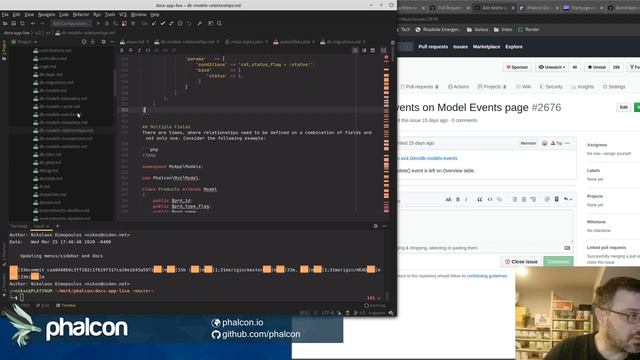Open the repository Actions tab
This screenshot has height=360, width=640.
pyautogui.click(x=458, y=87)
